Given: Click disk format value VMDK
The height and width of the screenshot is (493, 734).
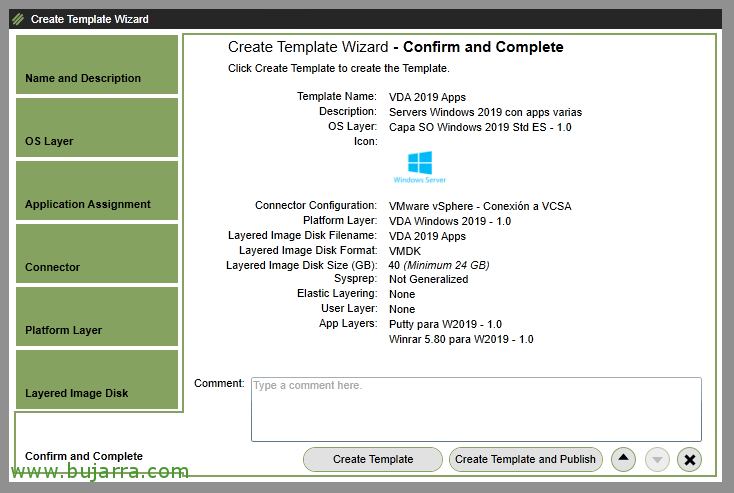Looking at the screenshot, I should click(x=405, y=251).
